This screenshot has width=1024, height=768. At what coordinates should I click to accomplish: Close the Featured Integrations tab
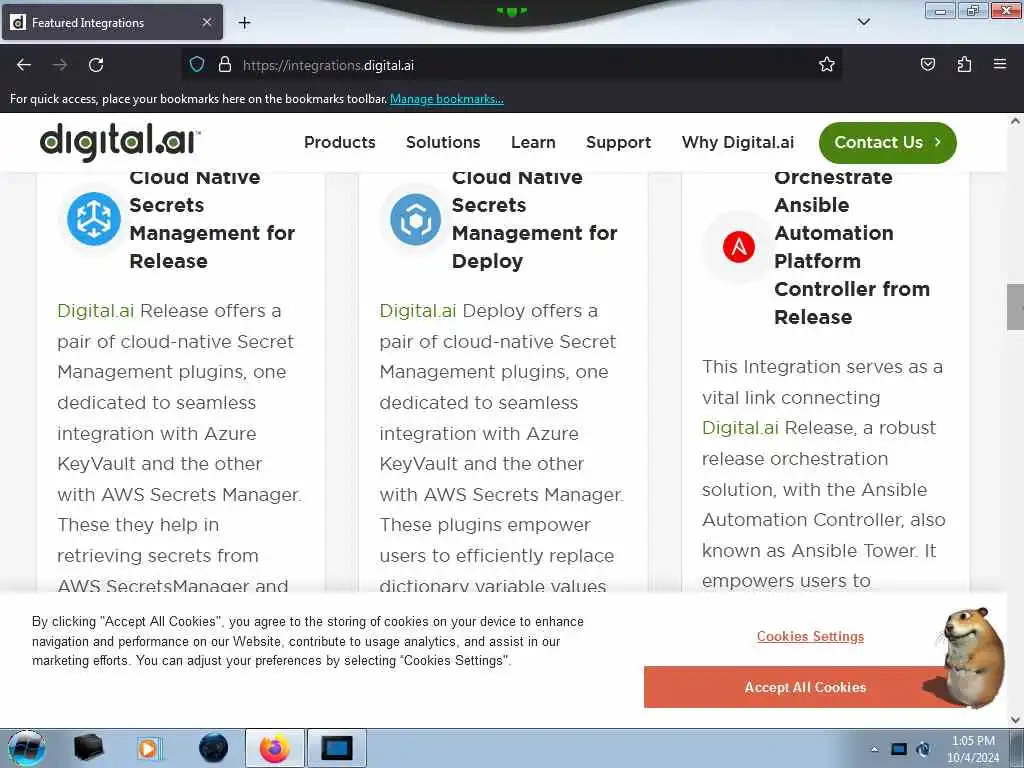click(x=206, y=22)
